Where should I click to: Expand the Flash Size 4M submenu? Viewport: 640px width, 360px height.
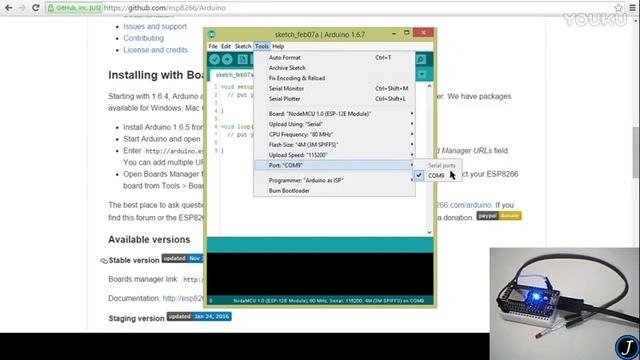pos(334,144)
